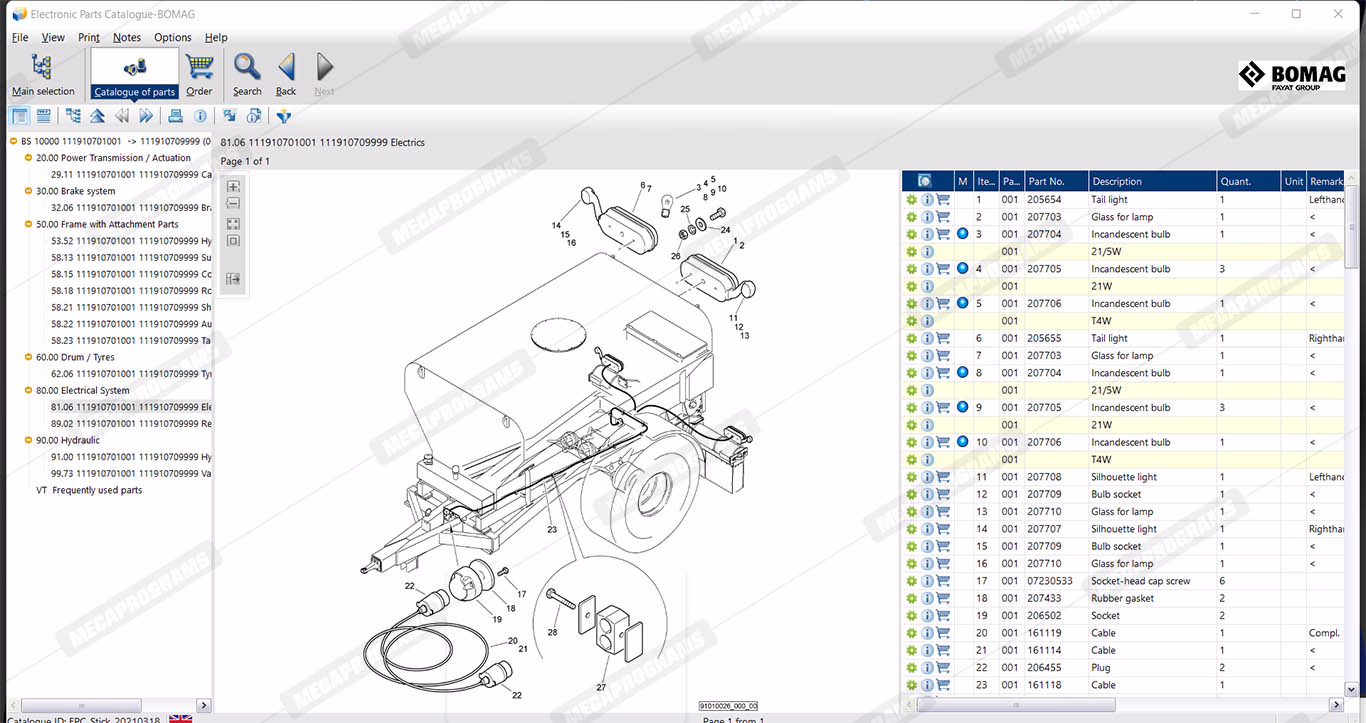Collapse the 90.00 Hydraulic group
1366x723 pixels.
pyautogui.click(x=28, y=440)
